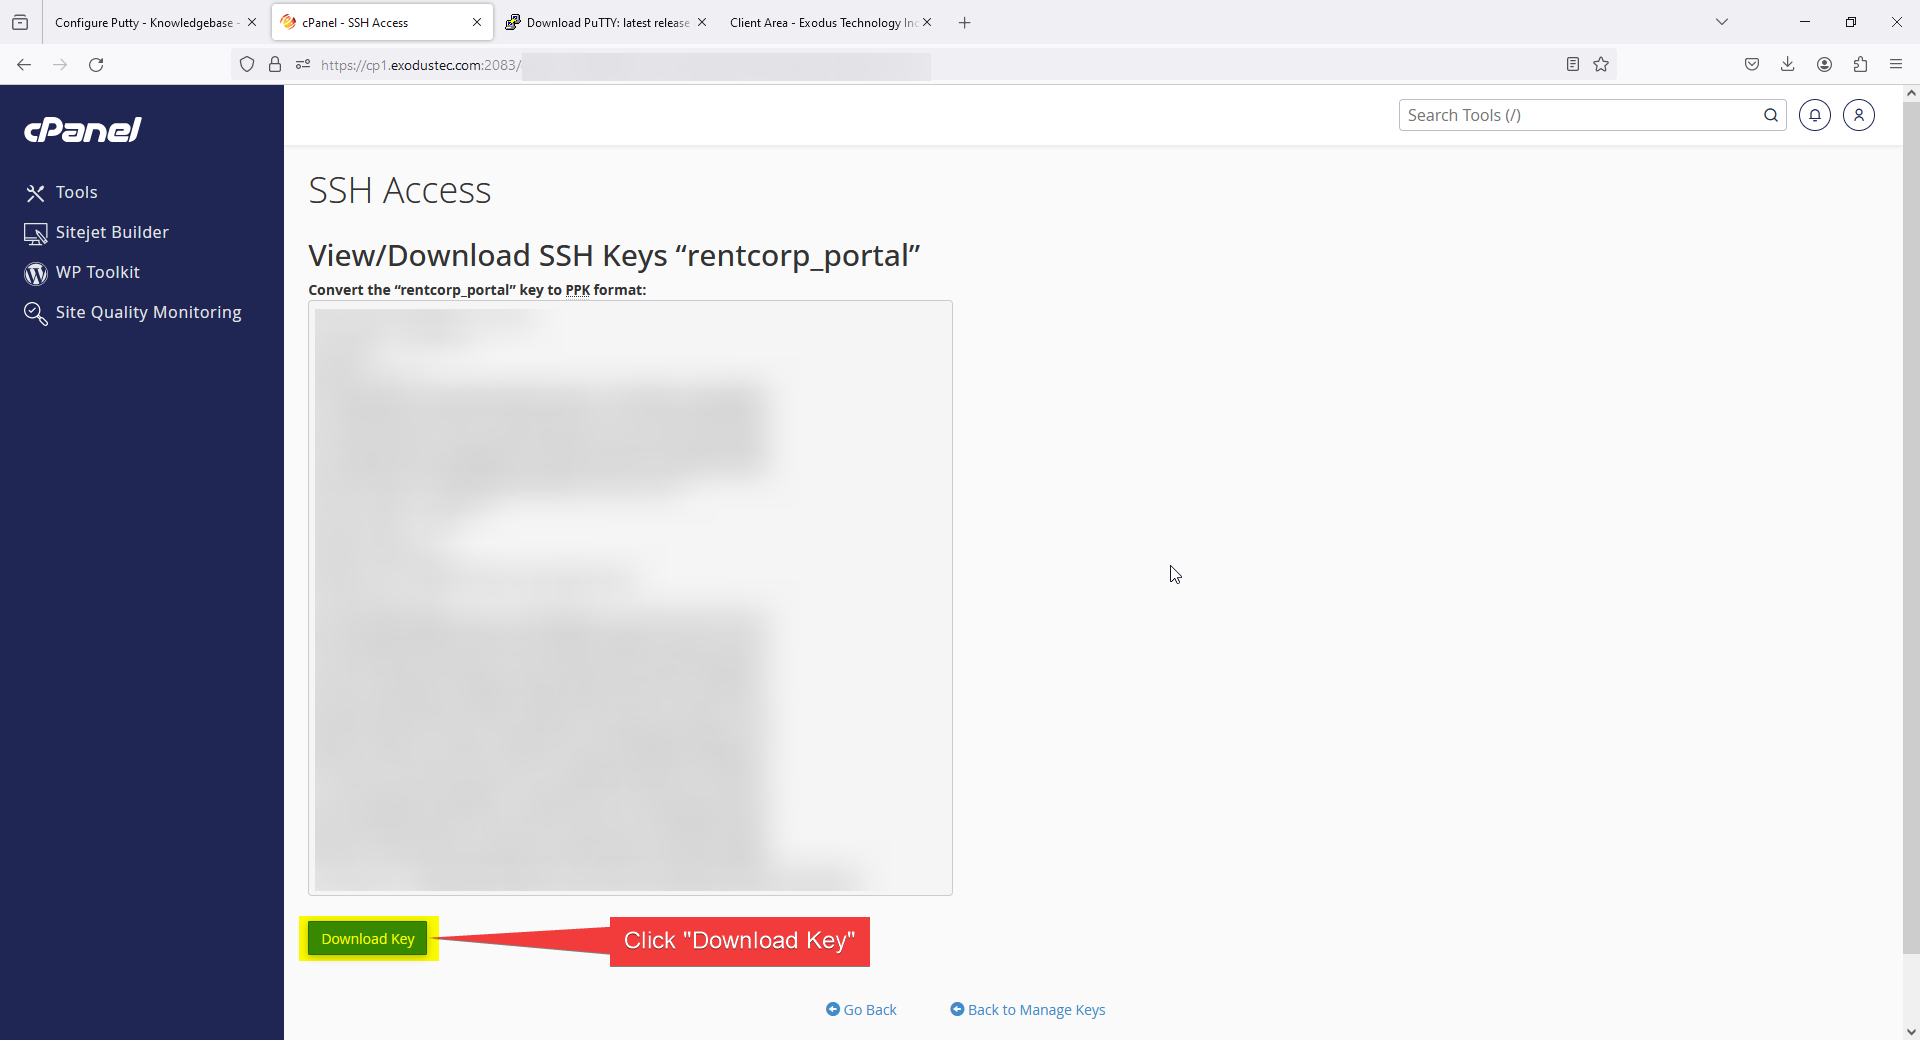Toggle reader view icon in address bar

(x=1572, y=65)
